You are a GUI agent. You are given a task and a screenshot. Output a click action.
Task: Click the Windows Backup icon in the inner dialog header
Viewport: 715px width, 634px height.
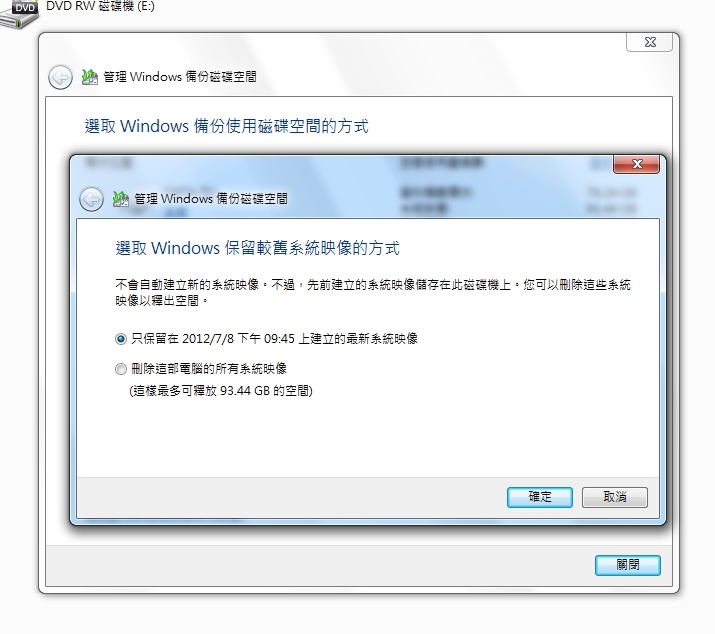click(121, 199)
